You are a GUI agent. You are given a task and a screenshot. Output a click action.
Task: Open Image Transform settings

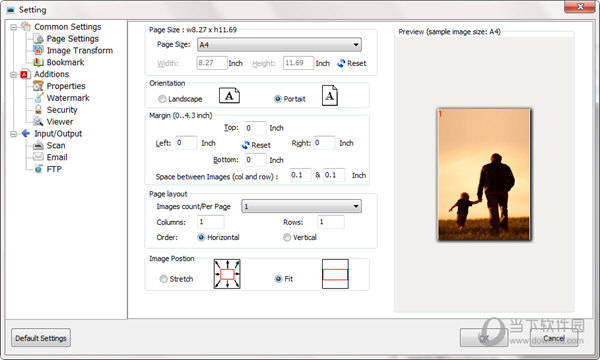(x=80, y=50)
